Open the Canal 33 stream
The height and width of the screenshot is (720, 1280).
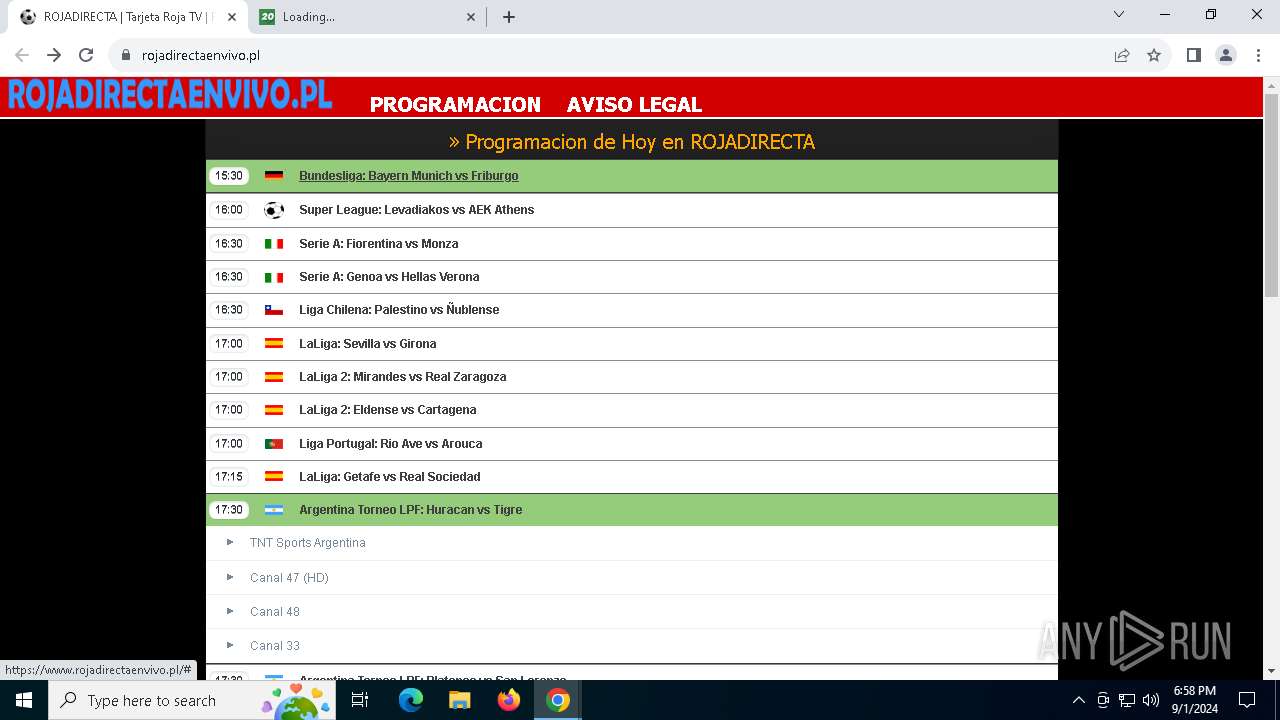click(x=275, y=646)
